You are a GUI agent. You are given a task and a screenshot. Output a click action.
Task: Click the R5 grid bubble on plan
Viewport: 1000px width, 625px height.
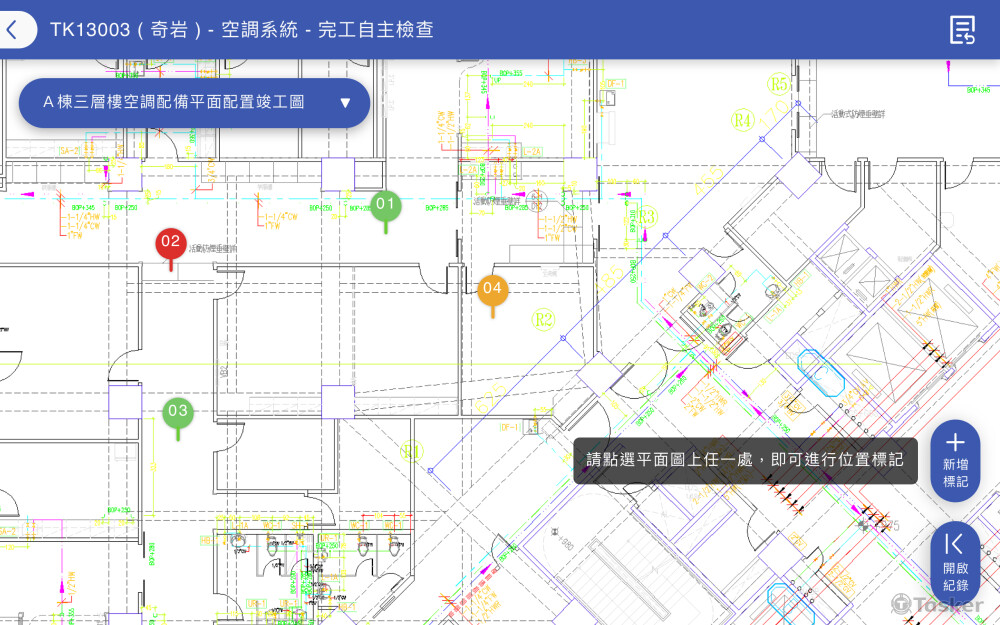(779, 84)
